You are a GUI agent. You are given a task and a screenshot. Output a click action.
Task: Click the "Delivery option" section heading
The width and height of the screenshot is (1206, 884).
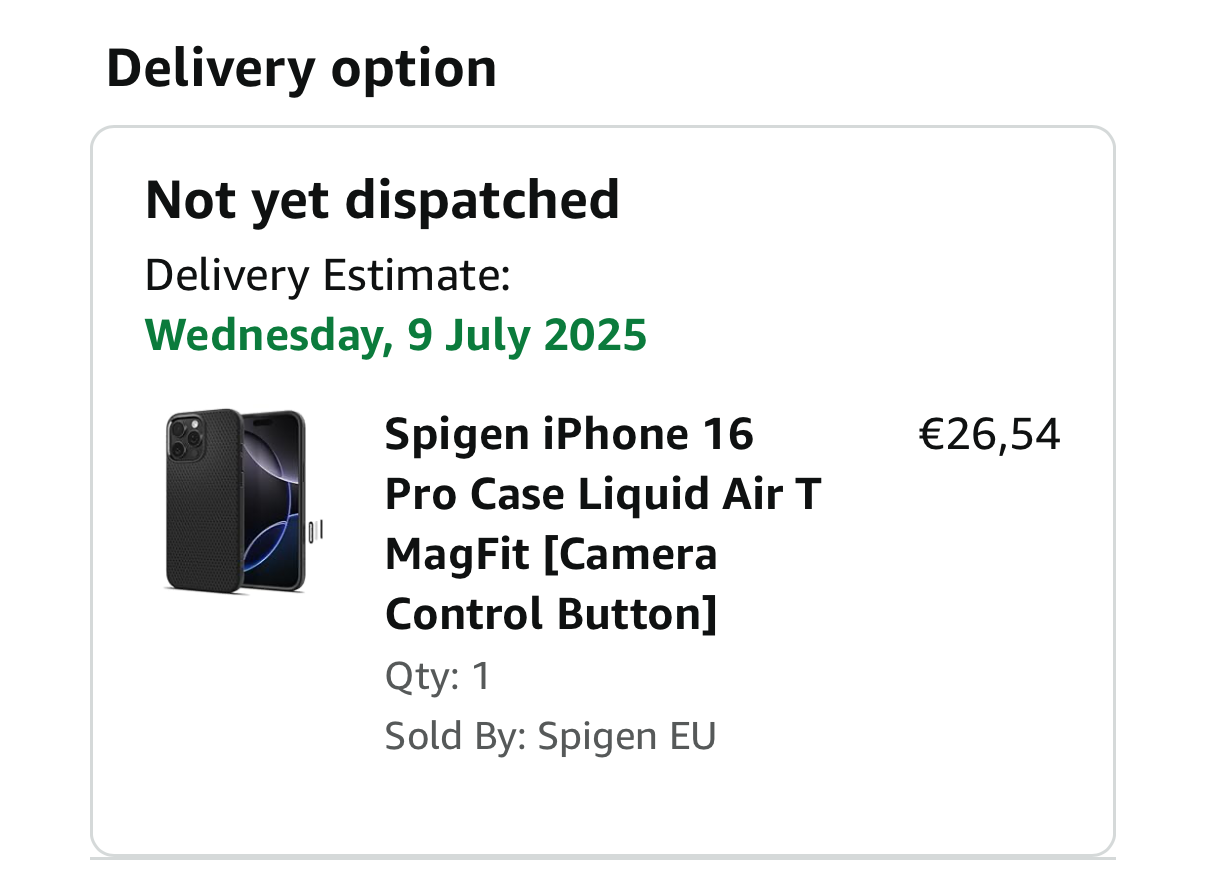point(301,69)
